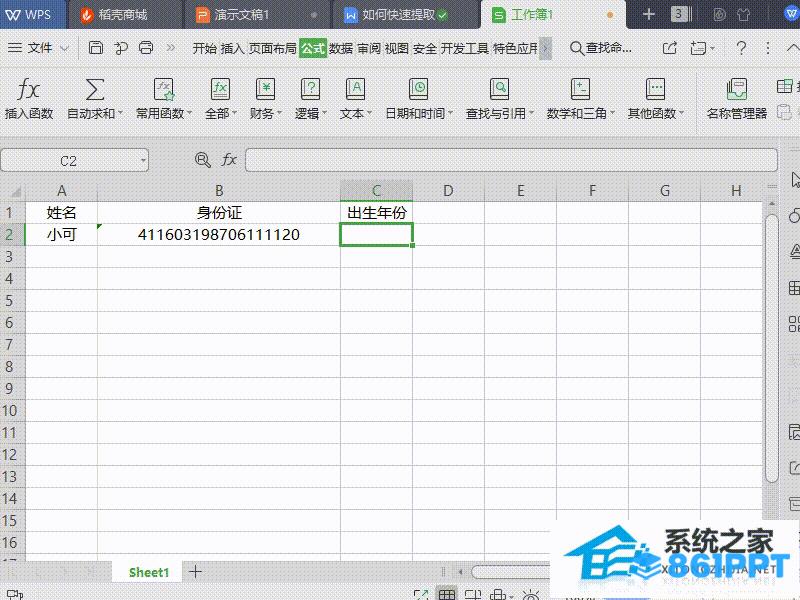Click the Search Command (查找命令) box
This screenshot has height=600, width=800.
click(x=601, y=48)
